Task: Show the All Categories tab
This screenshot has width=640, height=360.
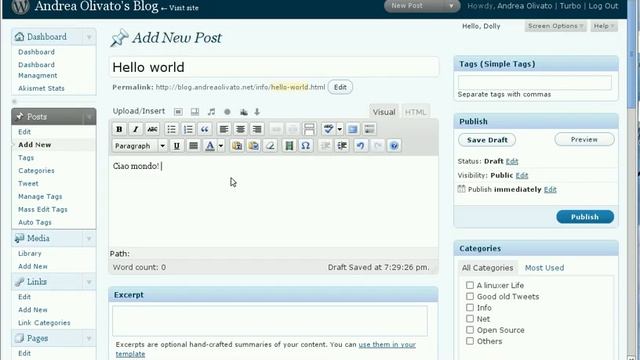Action: [487, 268]
